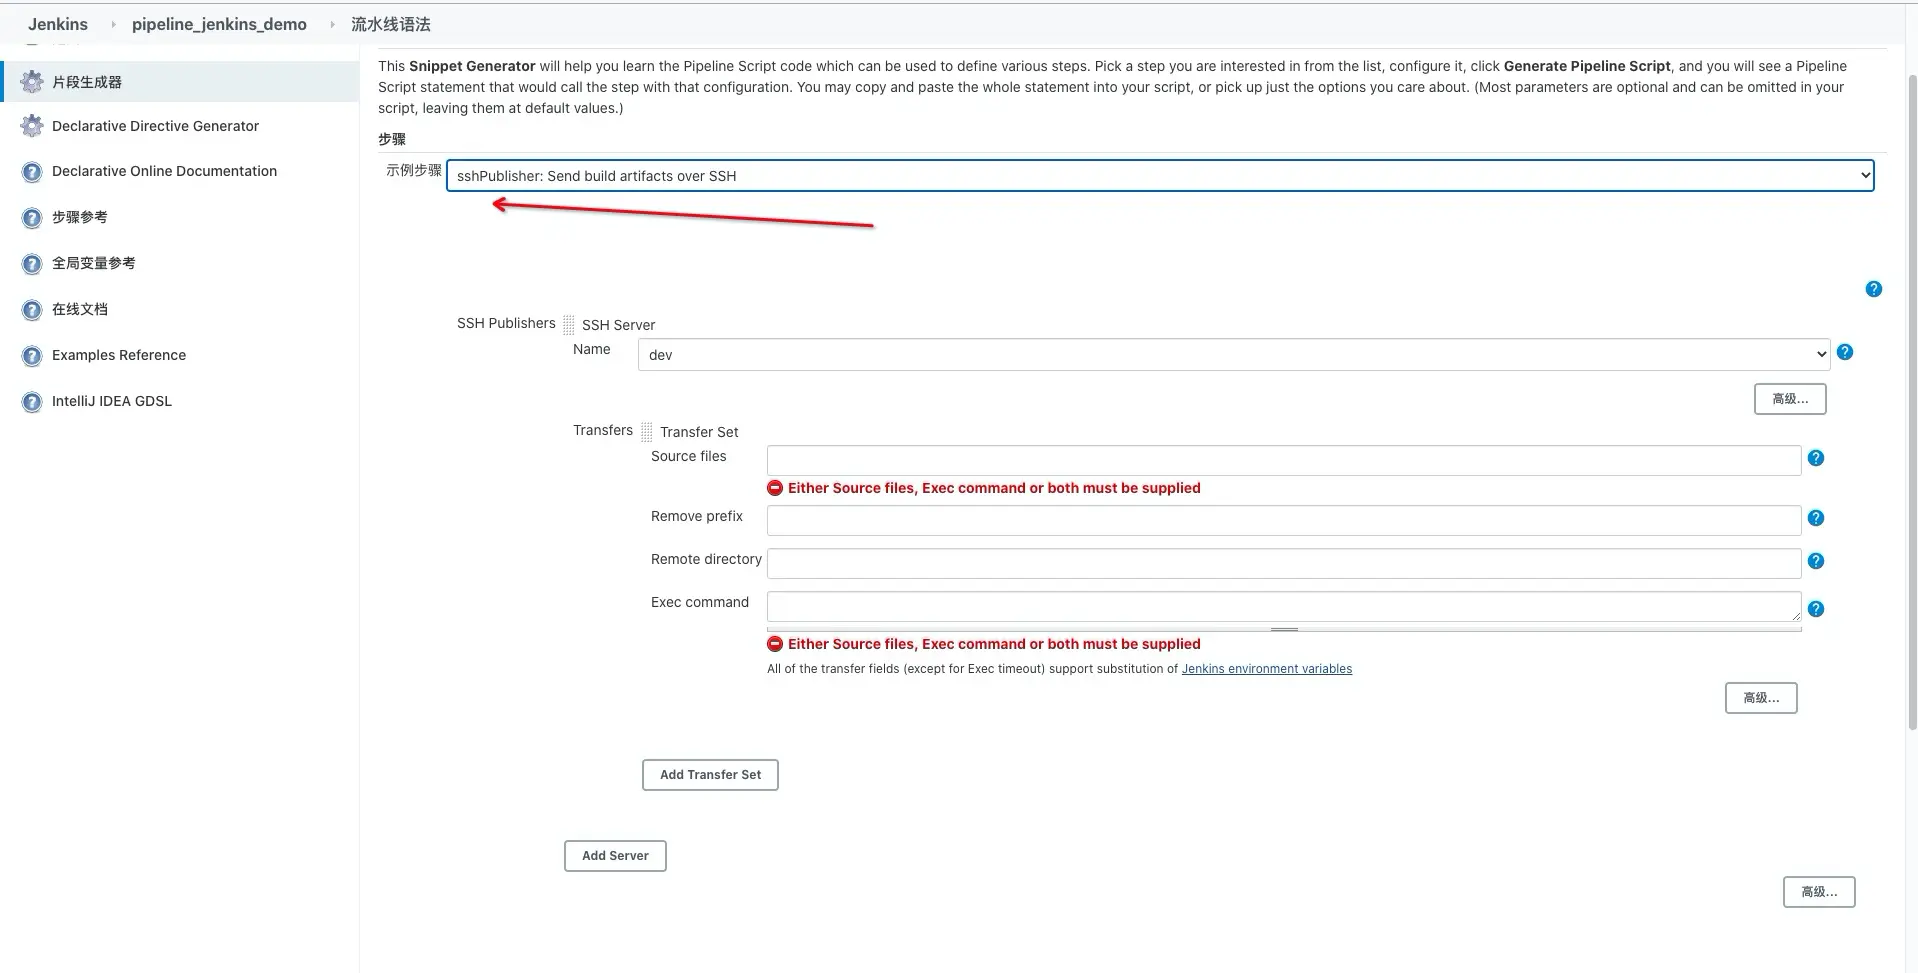The height and width of the screenshot is (973, 1918).
Task: Click the Declarative Directive Generator gear icon
Action: [x=32, y=126]
